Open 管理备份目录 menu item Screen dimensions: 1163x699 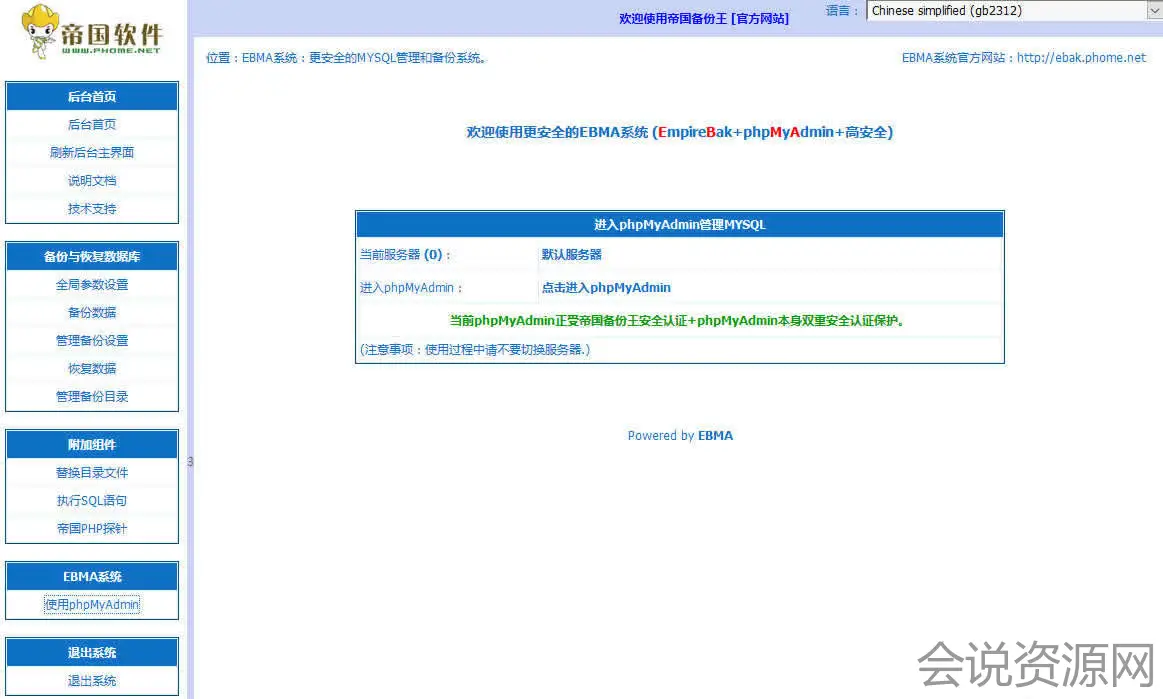click(92, 397)
